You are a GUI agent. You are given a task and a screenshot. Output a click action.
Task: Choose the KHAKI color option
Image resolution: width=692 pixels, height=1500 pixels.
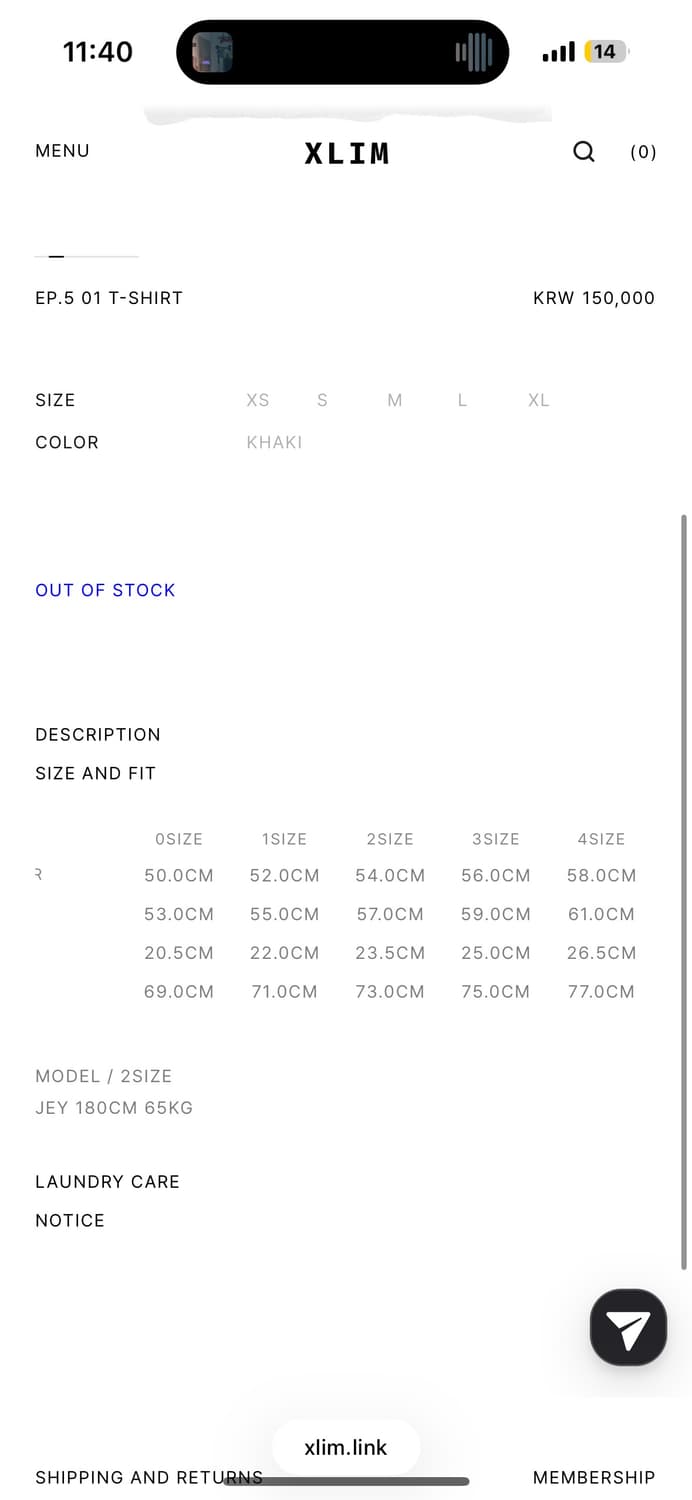274,442
